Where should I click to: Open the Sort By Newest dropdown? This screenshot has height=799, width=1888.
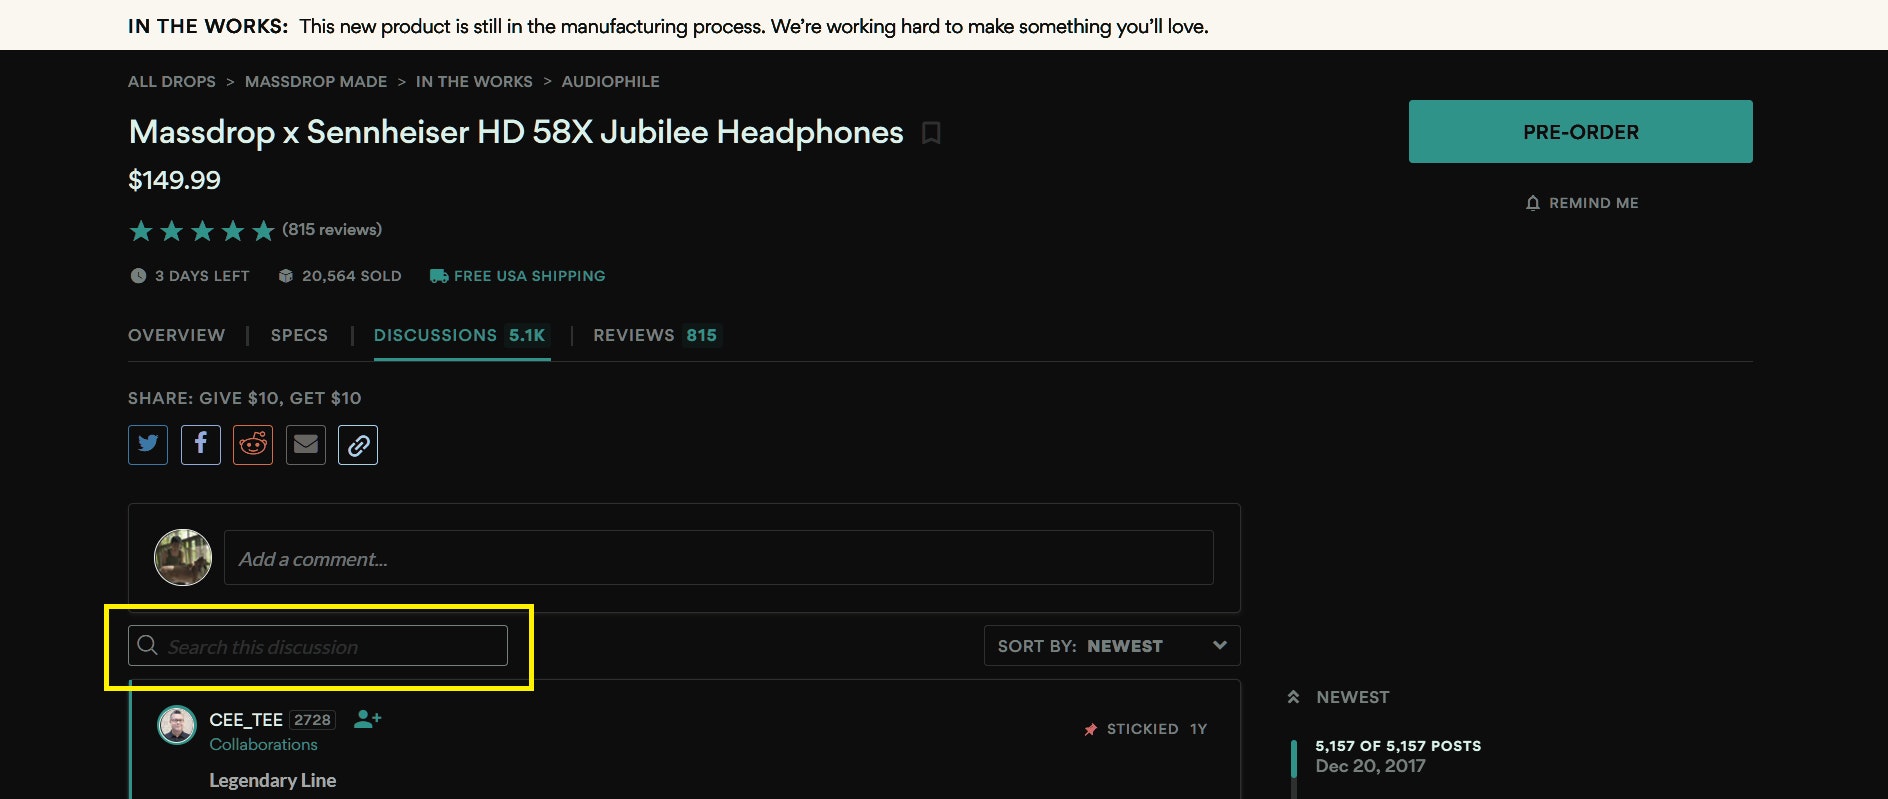point(1112,646)
